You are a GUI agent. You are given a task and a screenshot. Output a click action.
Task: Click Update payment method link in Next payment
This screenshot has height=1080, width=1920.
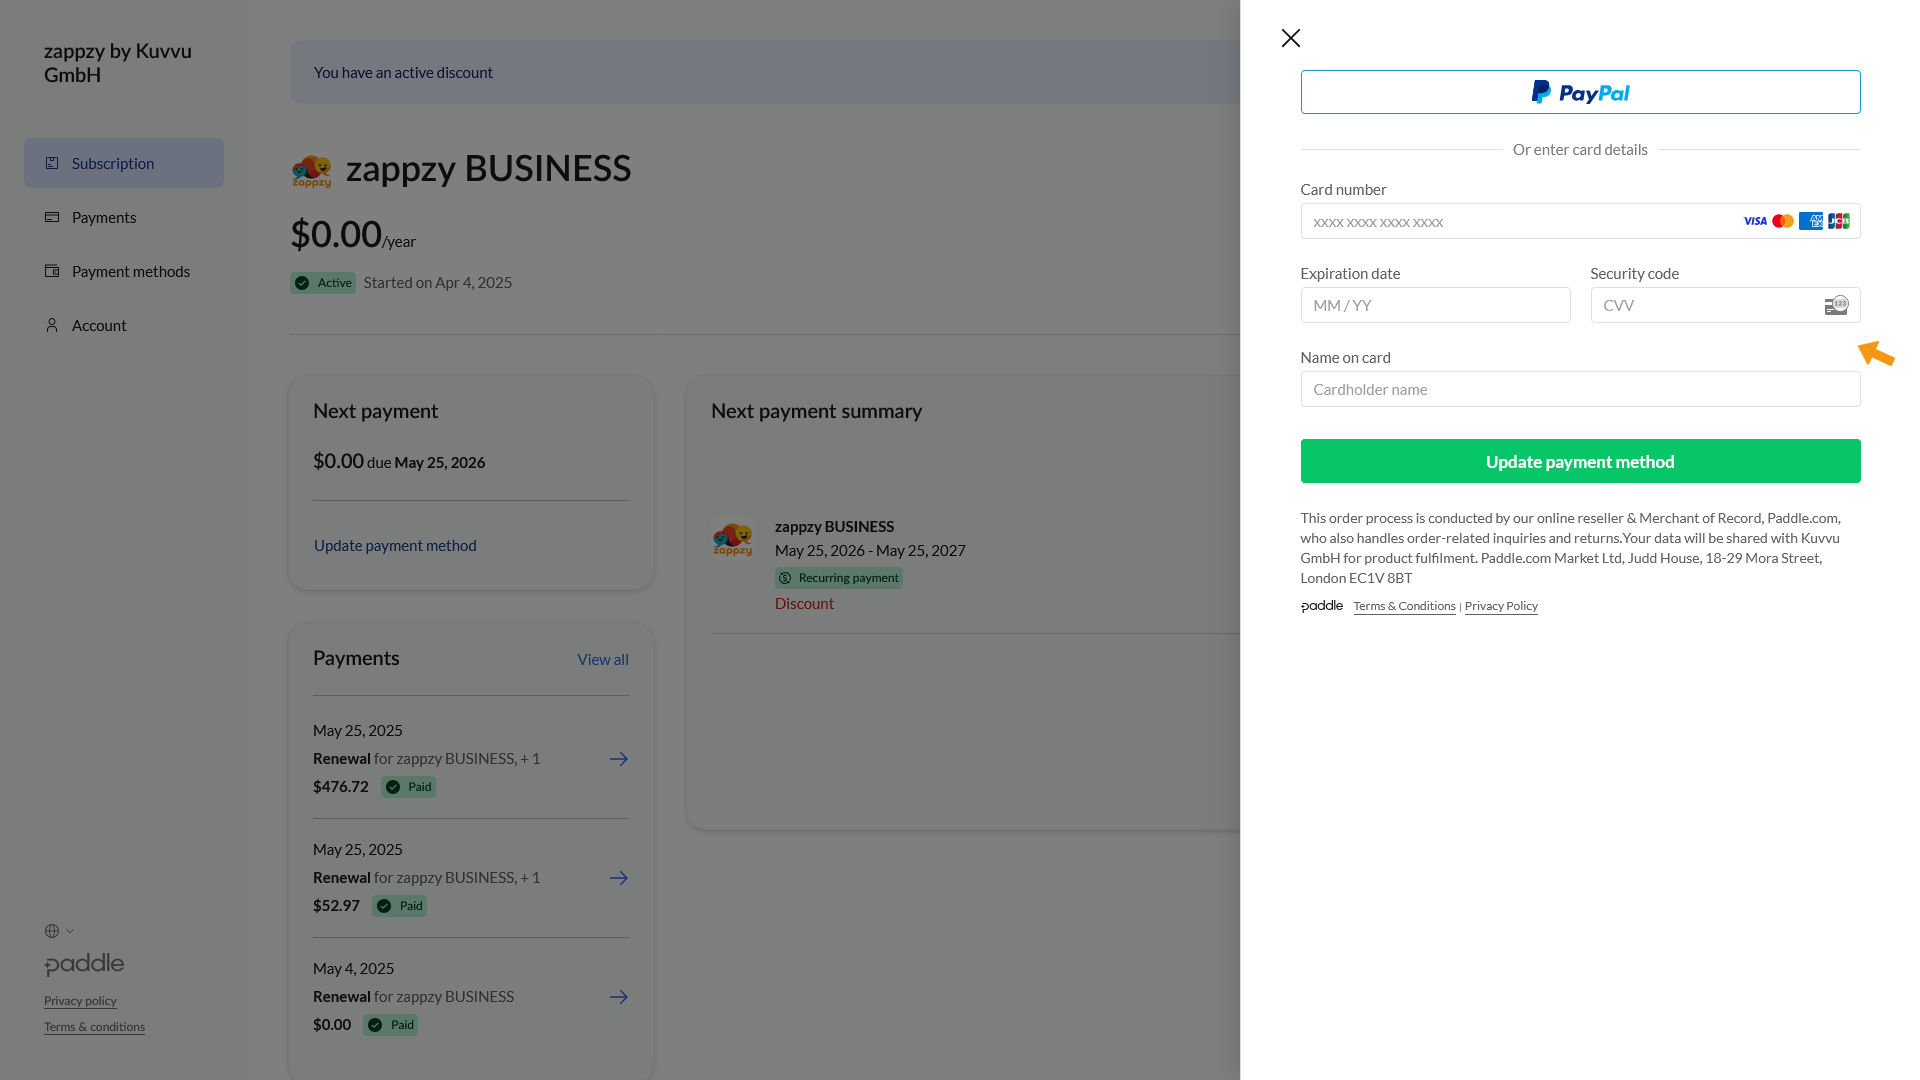(395, 546)
